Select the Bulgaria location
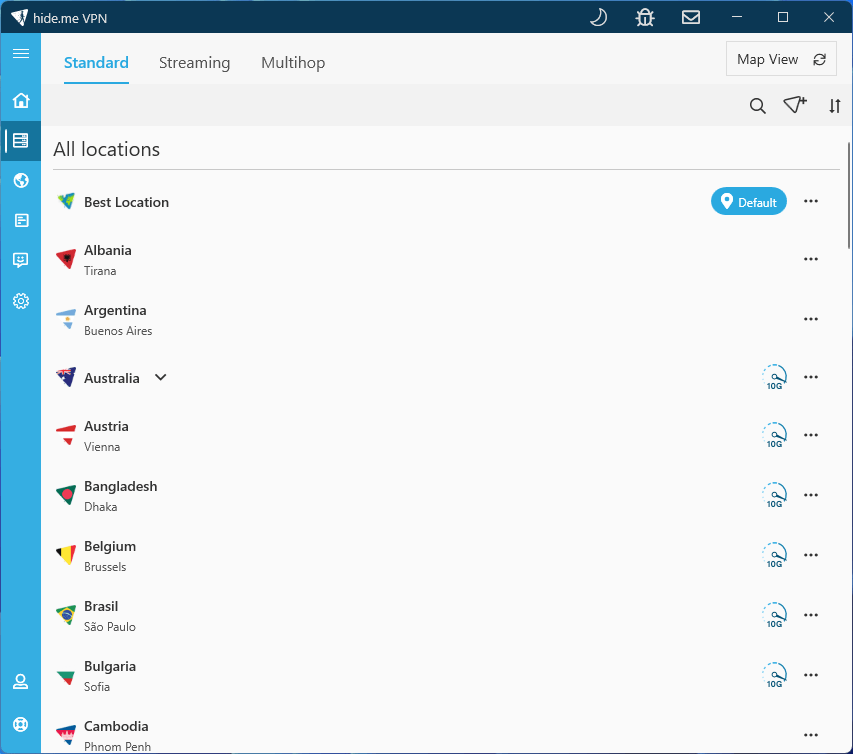 point(446,675)
